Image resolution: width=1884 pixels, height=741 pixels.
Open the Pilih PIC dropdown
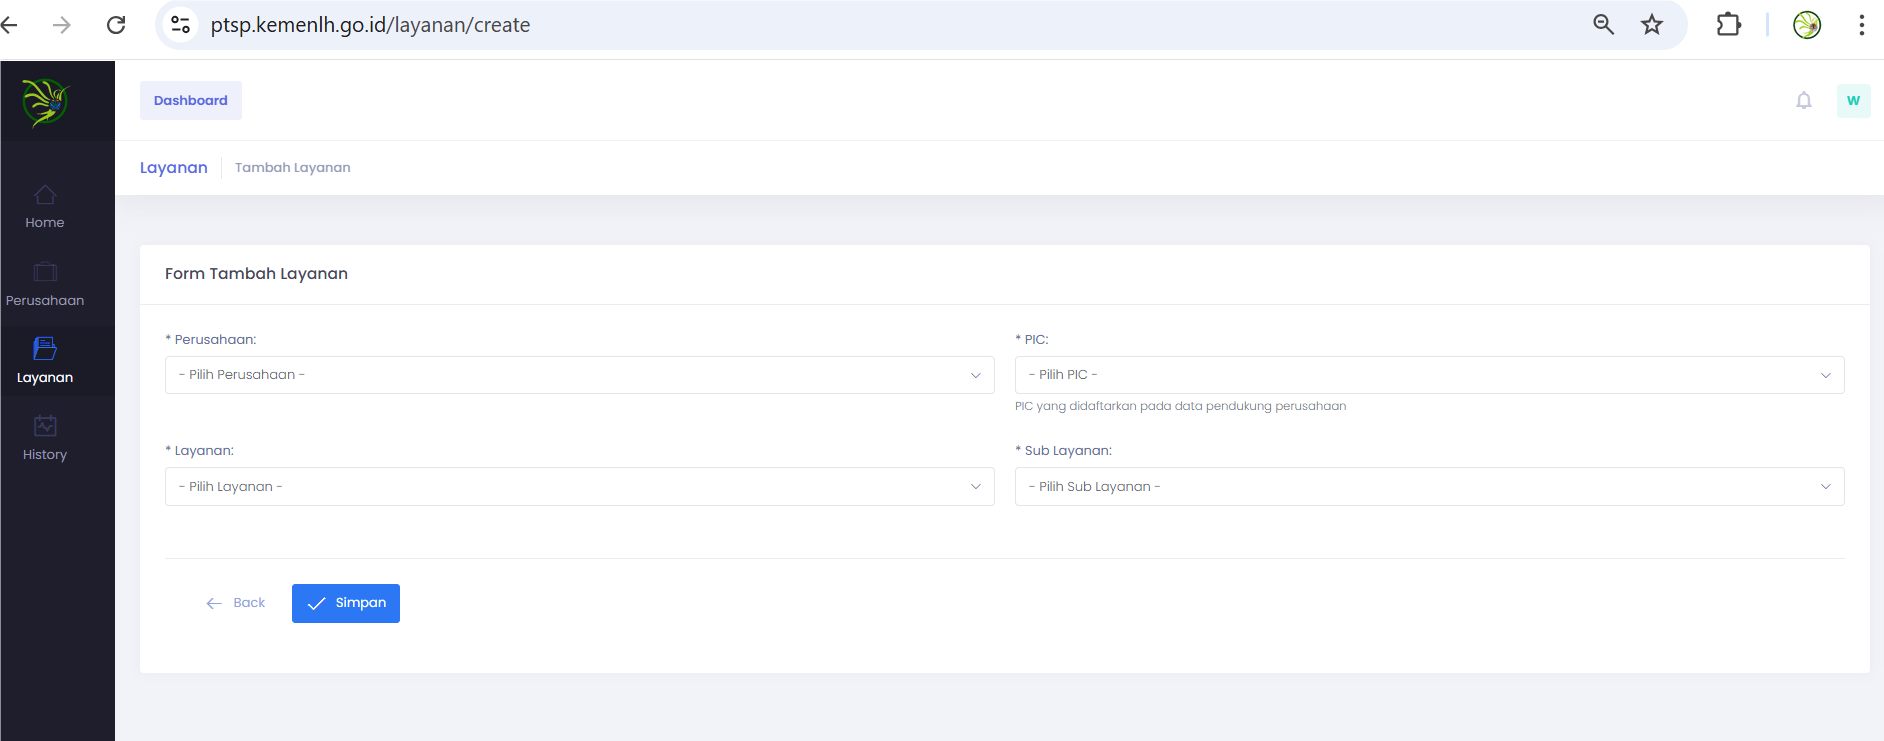1429,375
